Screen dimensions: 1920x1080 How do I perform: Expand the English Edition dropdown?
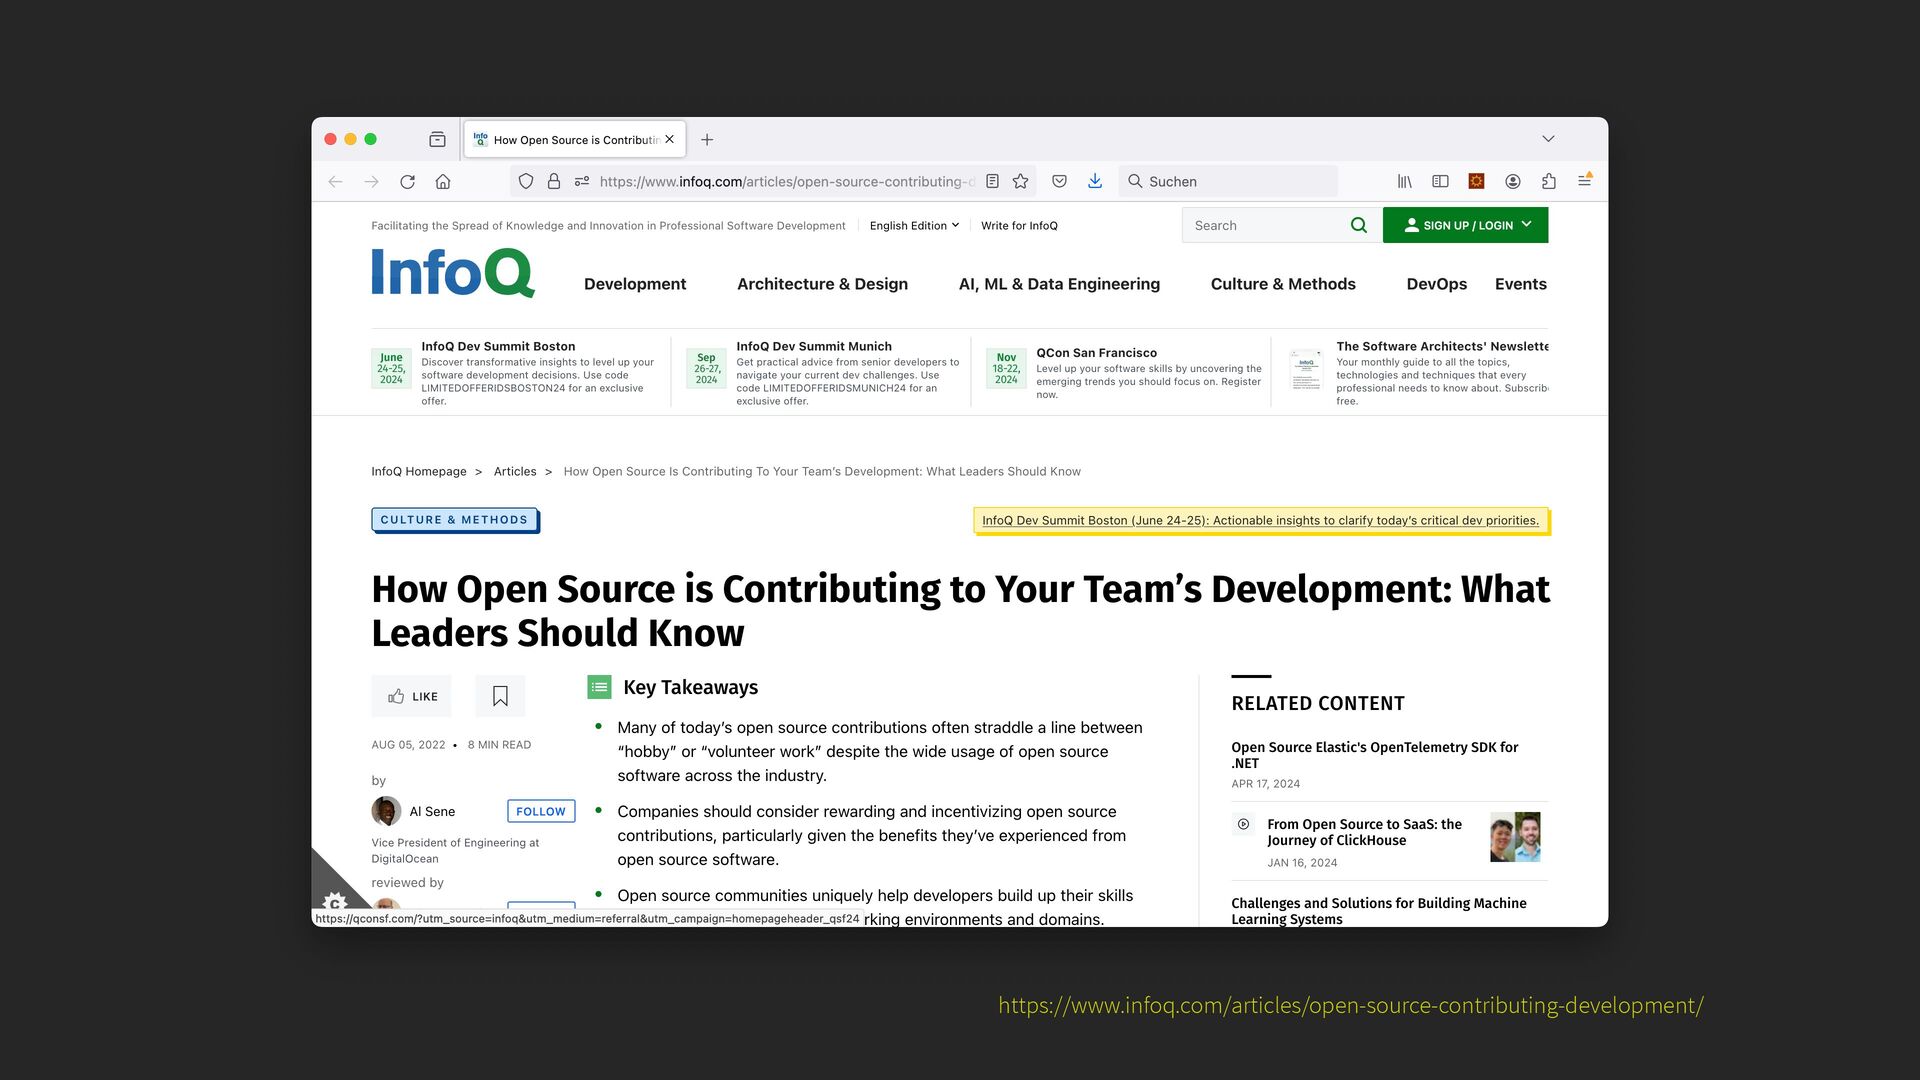click(x=914, y=225)
